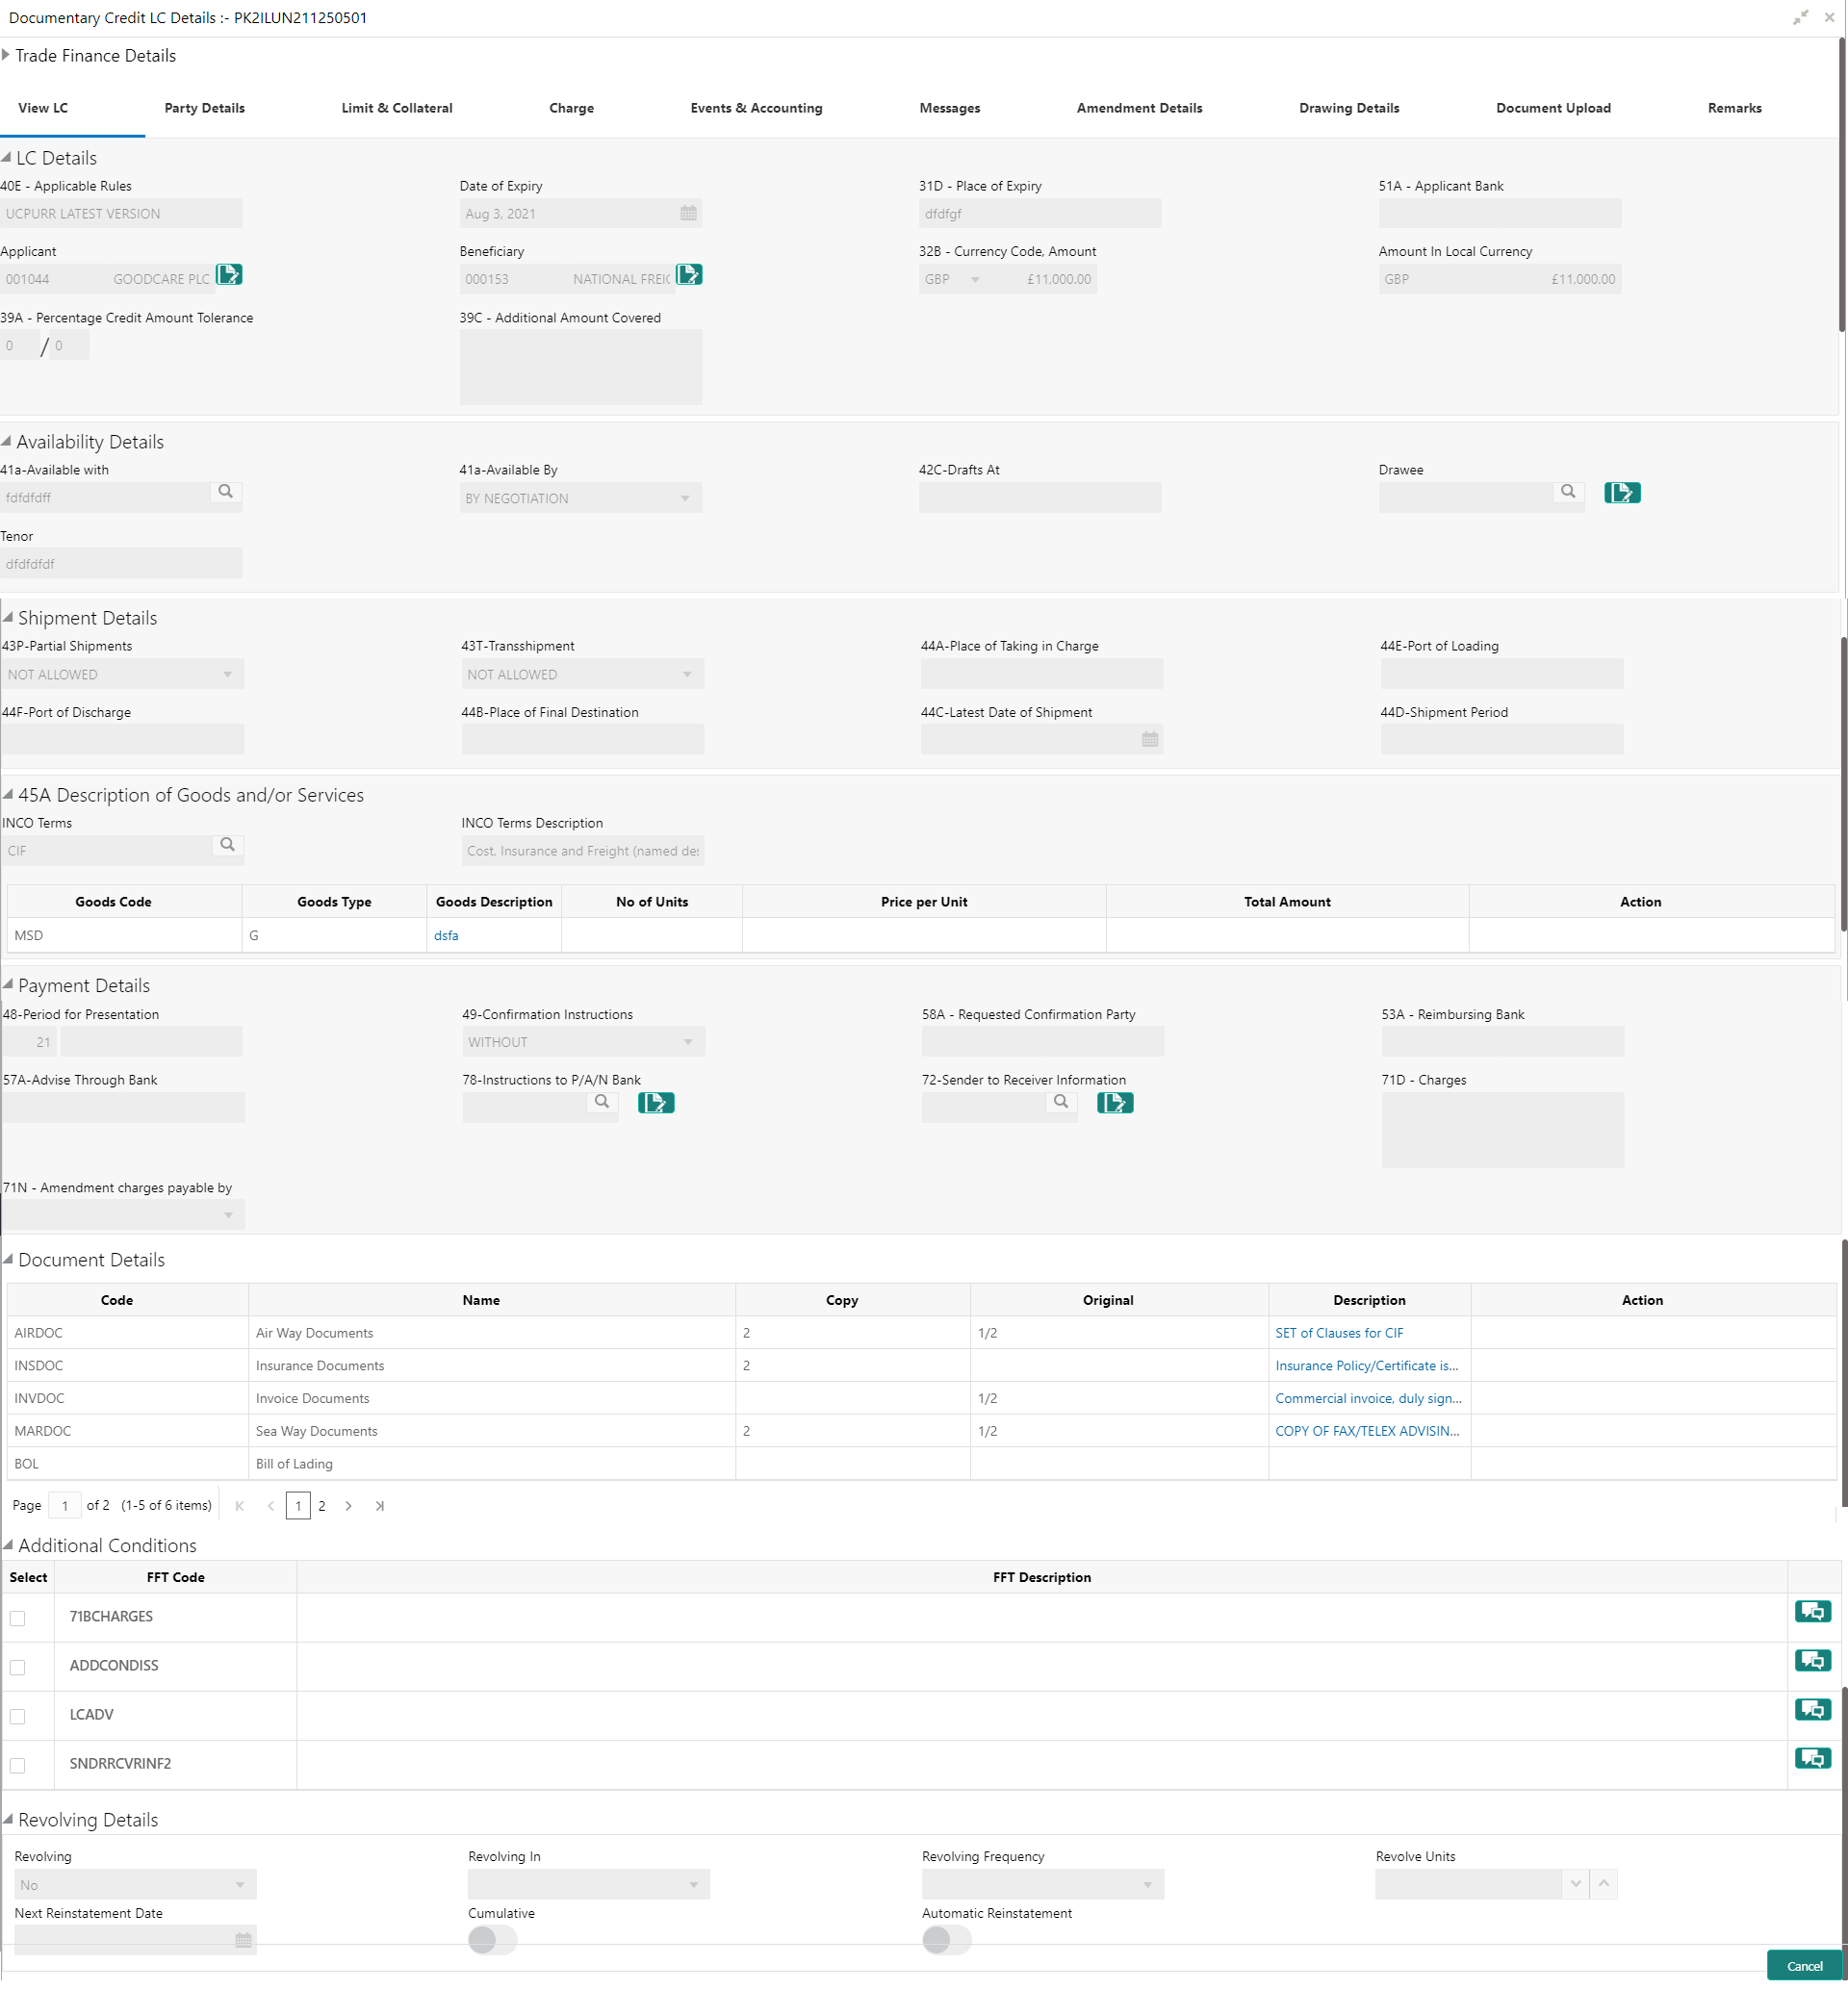Click Date of Expiry calendar icon
The image size is (1848, 1990).
pyautogui.click(x=688, y=213)
